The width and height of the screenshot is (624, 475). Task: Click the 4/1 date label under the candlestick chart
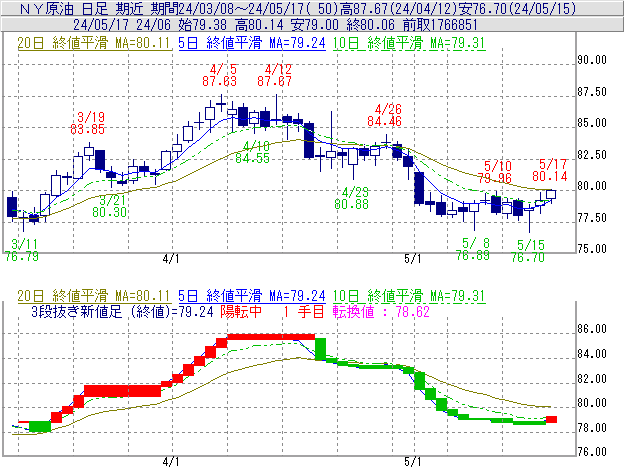click(x=171, y=259)
